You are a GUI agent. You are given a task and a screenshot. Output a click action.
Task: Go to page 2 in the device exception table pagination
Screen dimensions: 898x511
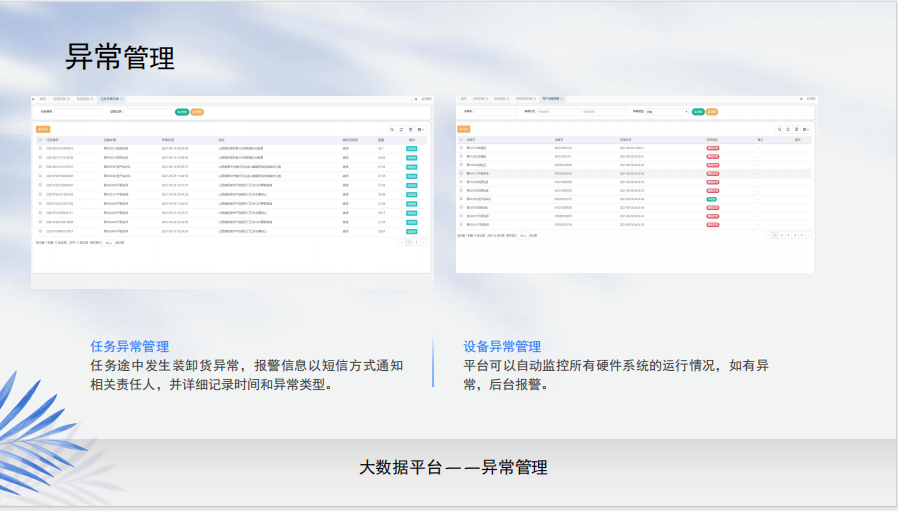coord(783,235)
